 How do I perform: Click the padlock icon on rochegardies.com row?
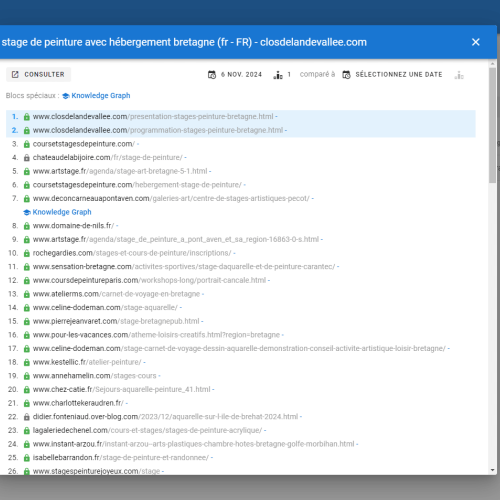27,254
